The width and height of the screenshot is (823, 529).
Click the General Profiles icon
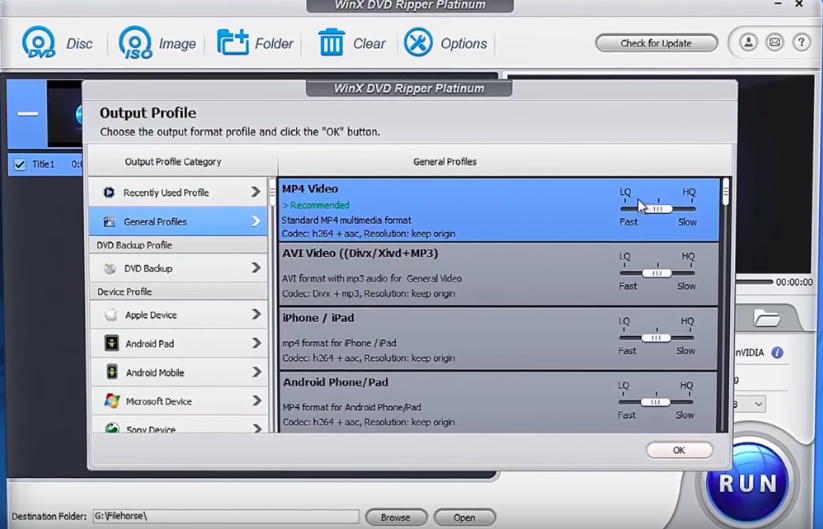coord(109,221)
